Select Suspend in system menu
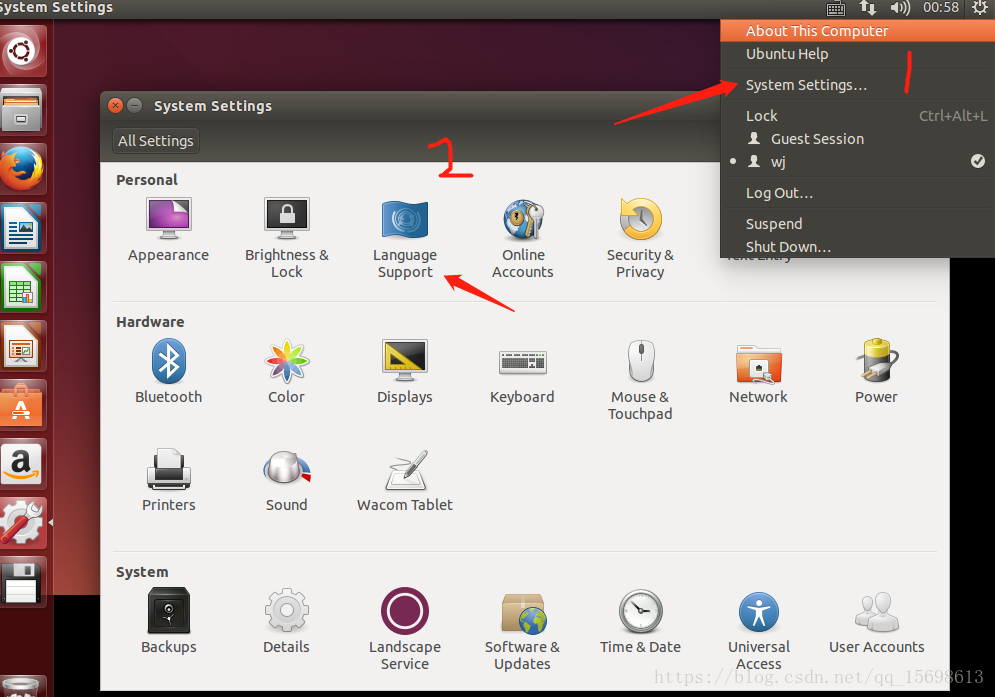Image resolution: width=995 pixels, height=697 pixels. tap(857, 224)
